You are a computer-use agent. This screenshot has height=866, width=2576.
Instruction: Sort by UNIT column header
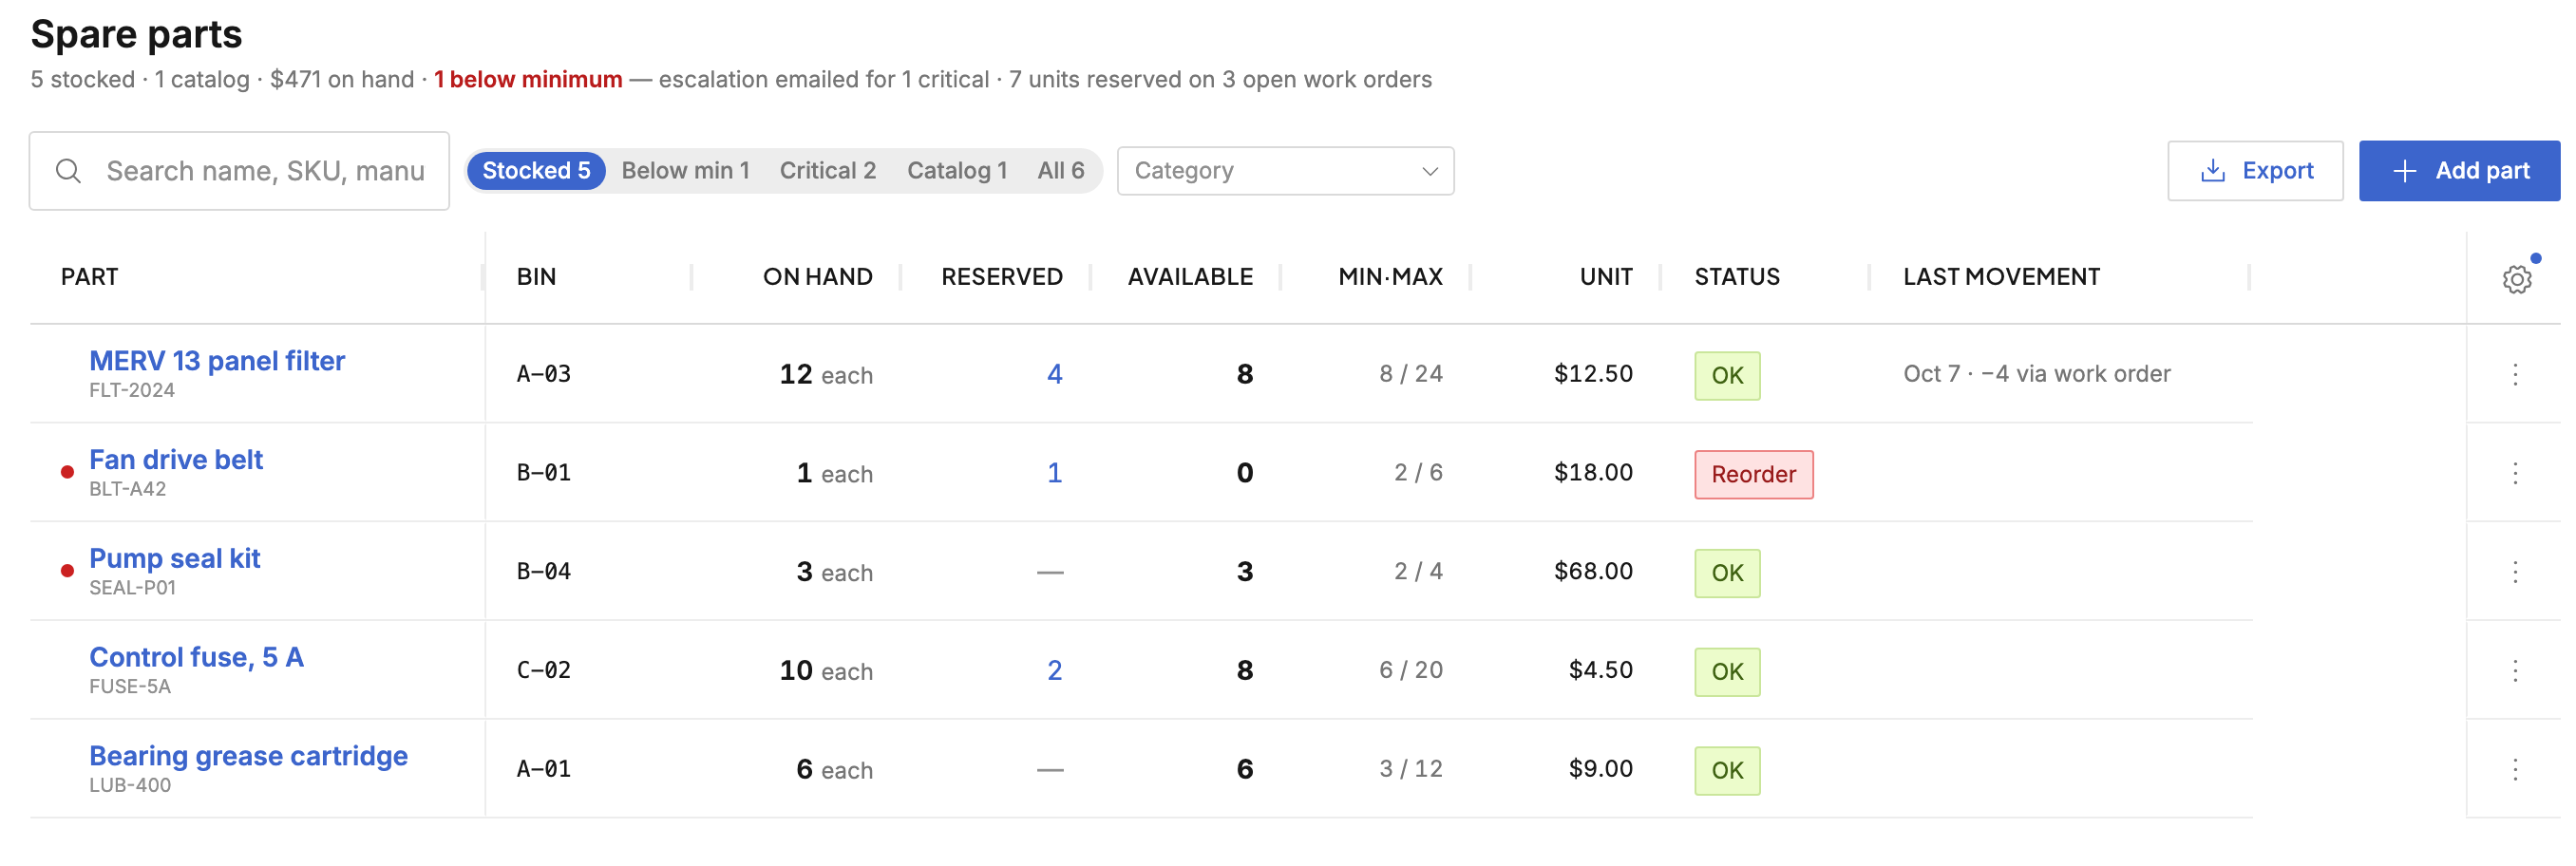[1606, 277]
